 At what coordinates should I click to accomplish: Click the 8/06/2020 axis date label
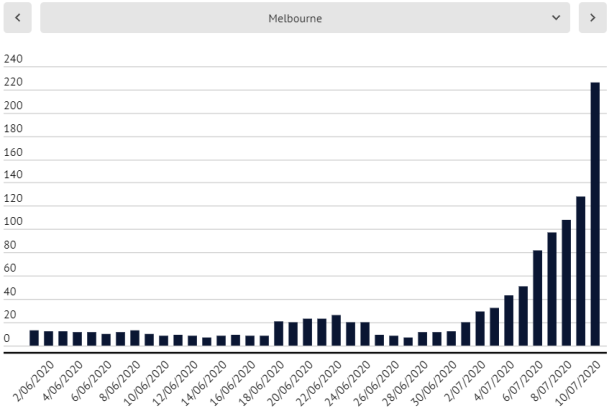120,381
